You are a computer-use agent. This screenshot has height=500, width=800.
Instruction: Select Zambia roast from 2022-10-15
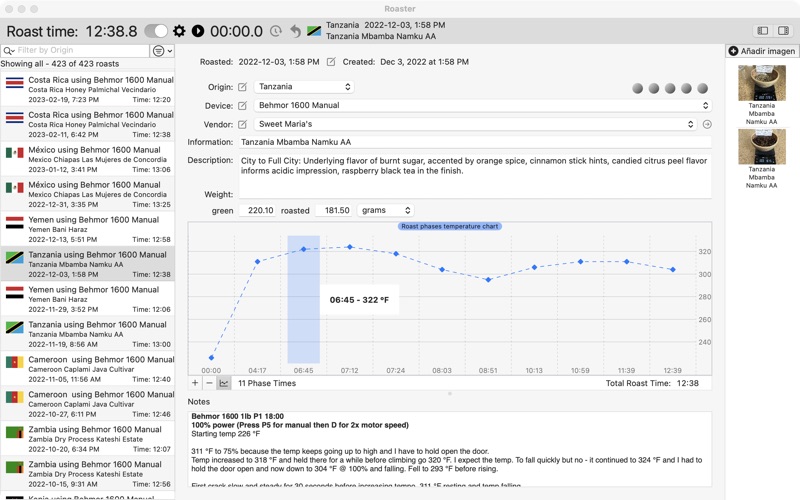(87, 474)
